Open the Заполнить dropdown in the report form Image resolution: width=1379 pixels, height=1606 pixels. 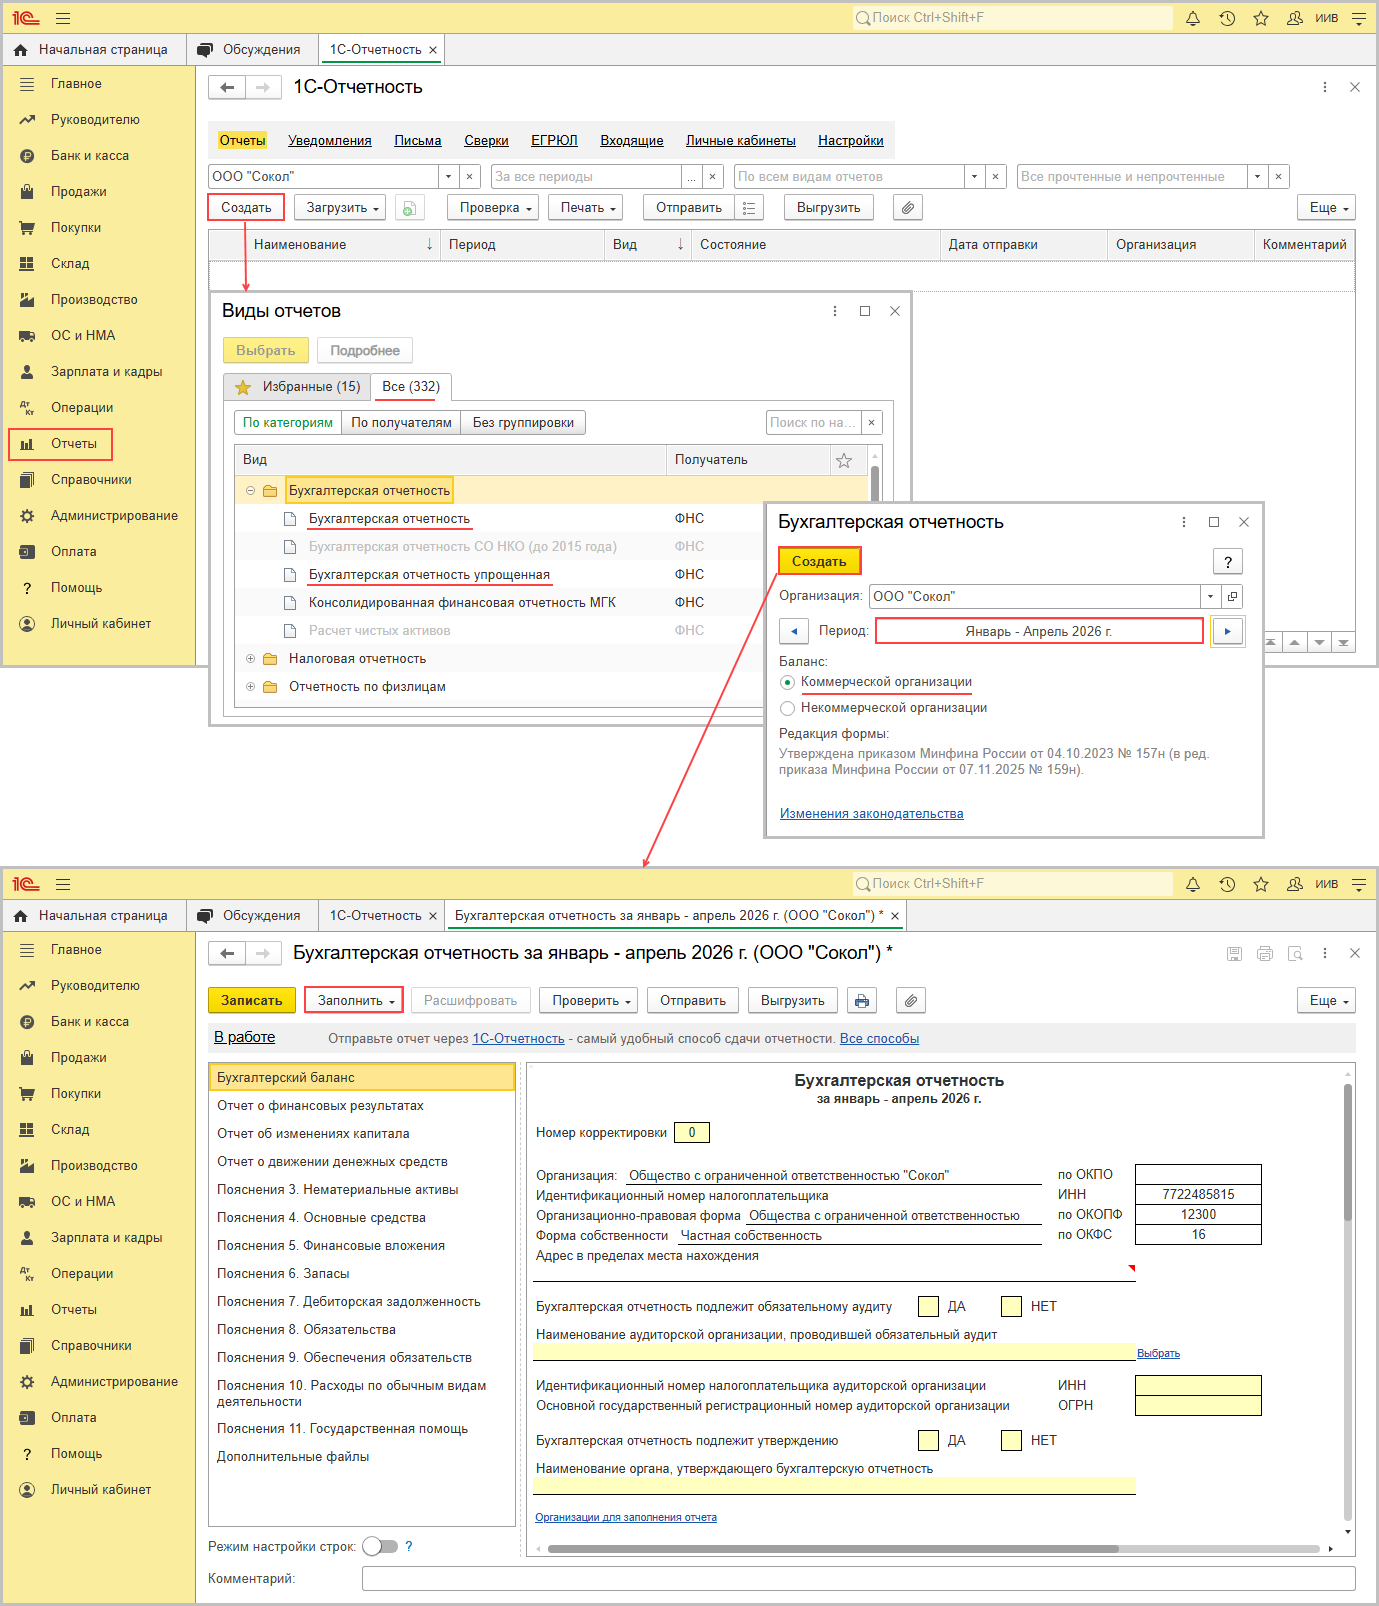click(354, 1001)
